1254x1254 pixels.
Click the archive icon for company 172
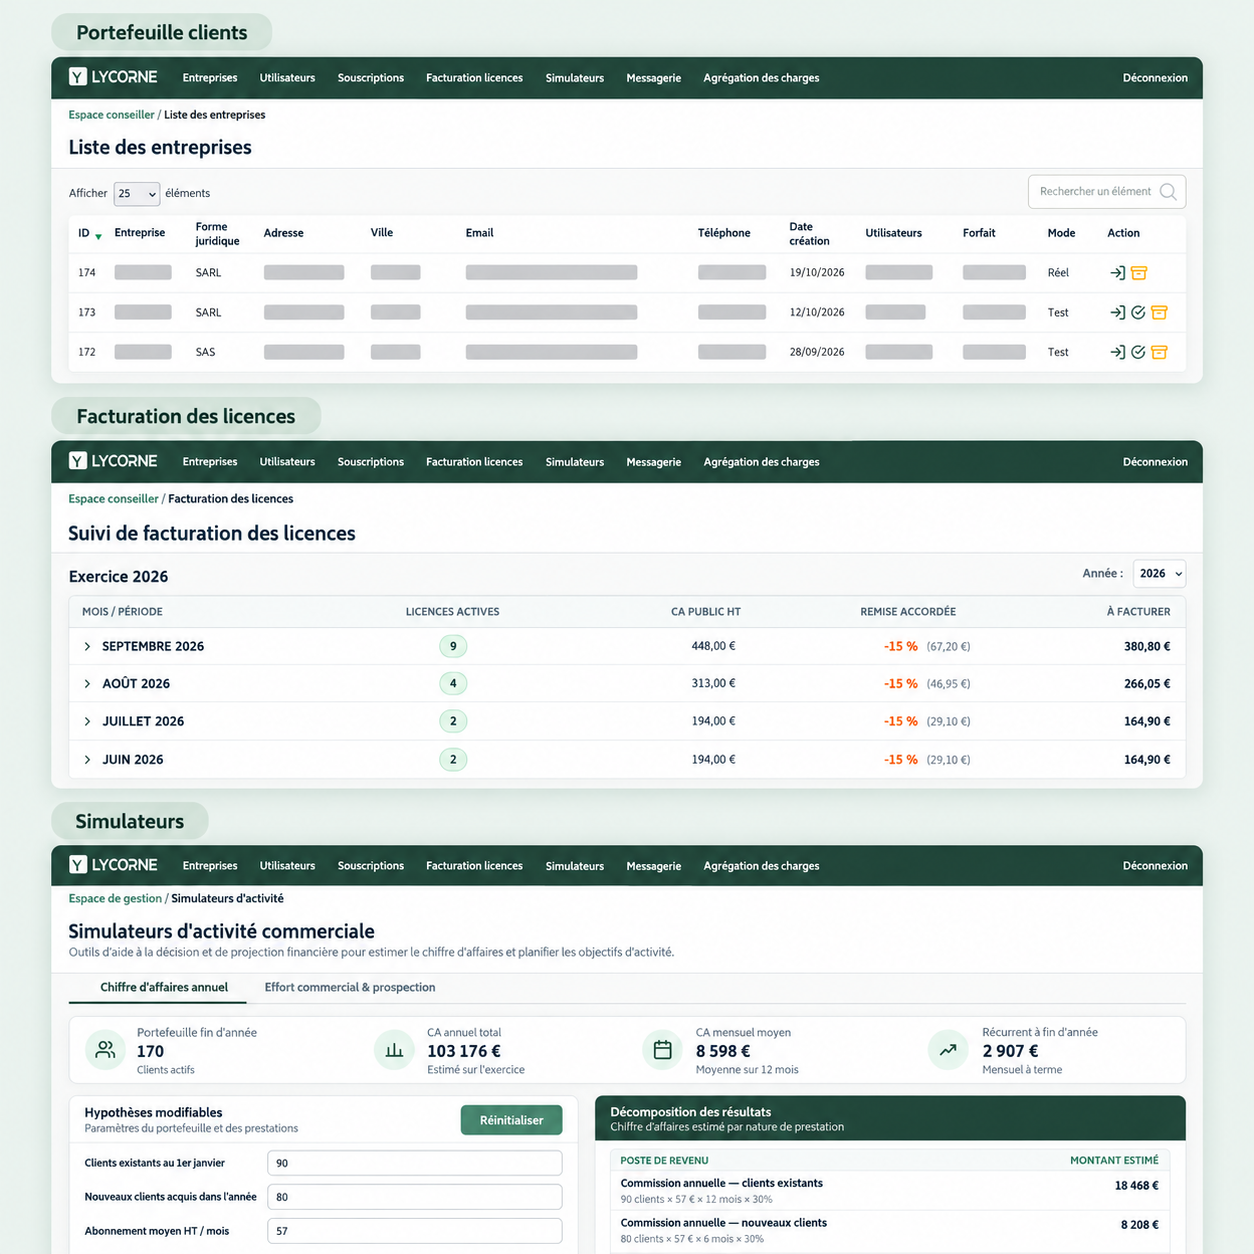coord(1159,352)
